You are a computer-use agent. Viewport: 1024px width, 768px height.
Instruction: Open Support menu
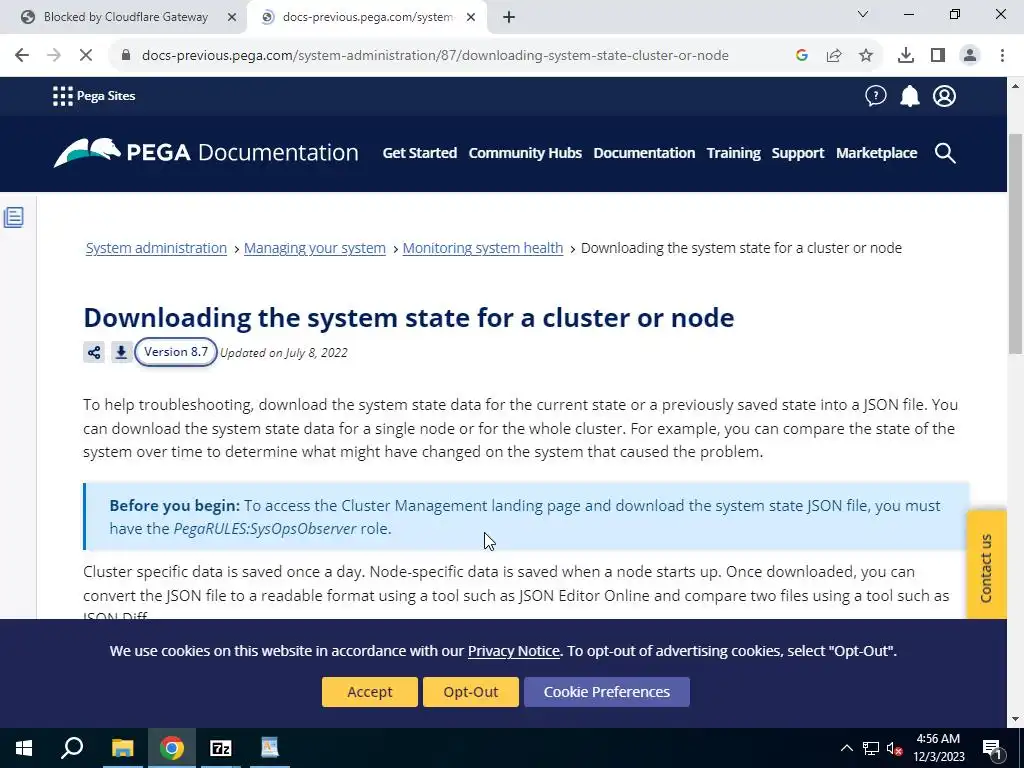[797, 153]
